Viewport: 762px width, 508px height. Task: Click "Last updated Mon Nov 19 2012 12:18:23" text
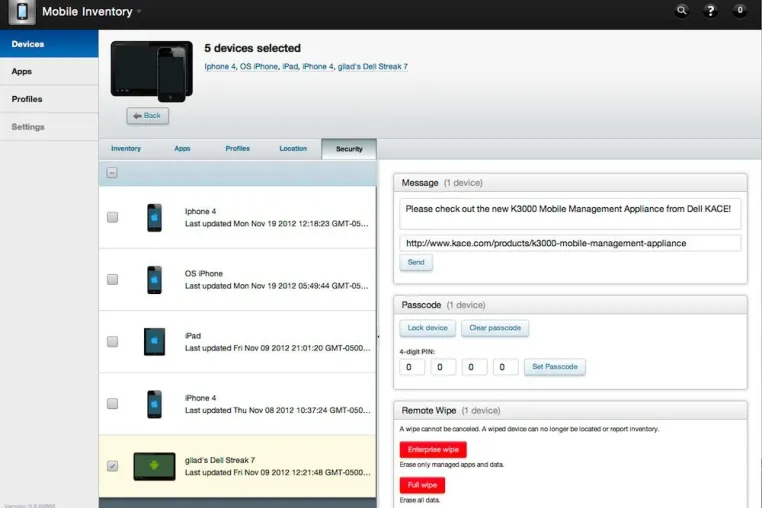coord(277,224)
